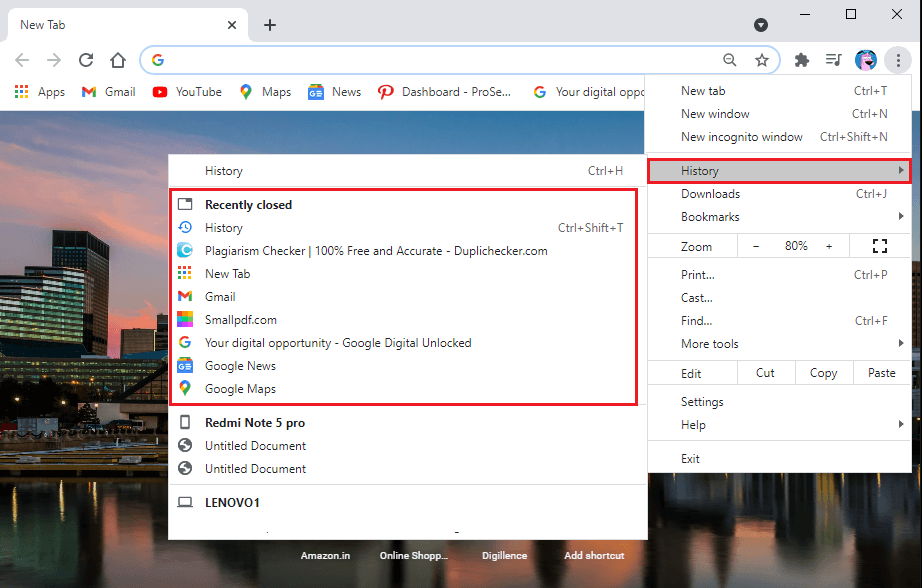Click inside the address bar field
This screenshot has width=922, height=588.
point(440,60)
